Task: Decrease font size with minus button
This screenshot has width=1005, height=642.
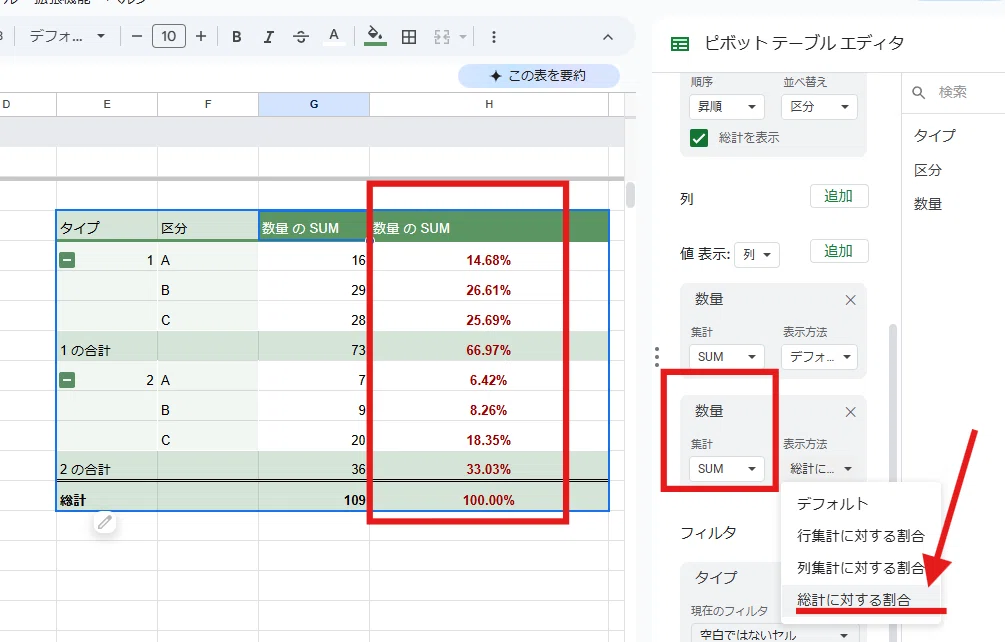Action: coord(137,37)
